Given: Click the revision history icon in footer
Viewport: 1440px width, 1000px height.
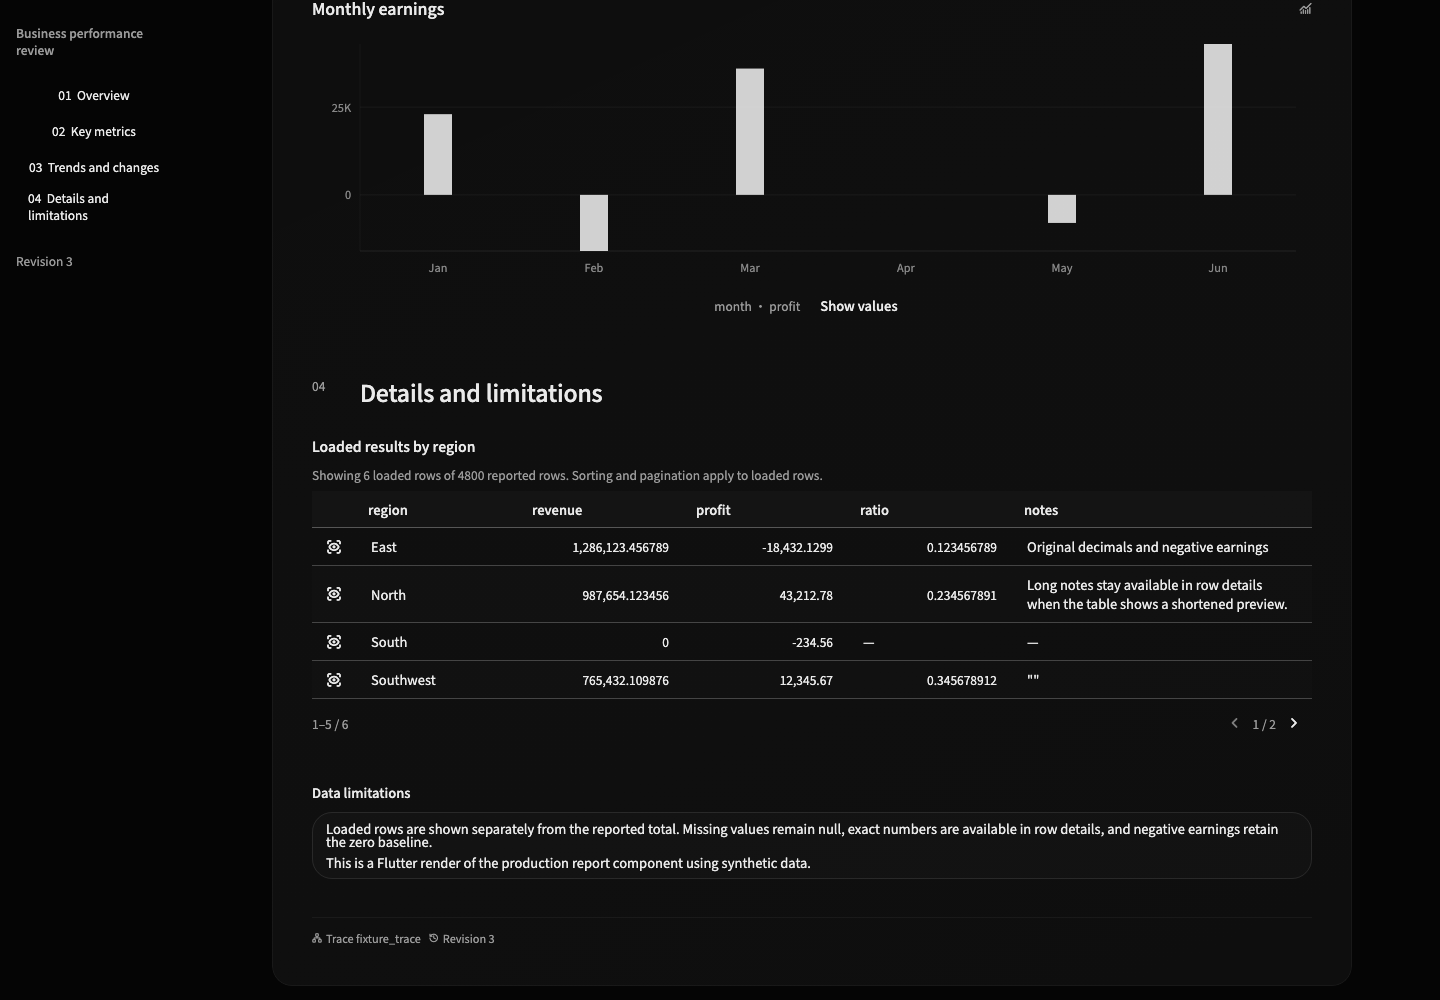Looking at the screenshot, I should click(x=434, y=938).
